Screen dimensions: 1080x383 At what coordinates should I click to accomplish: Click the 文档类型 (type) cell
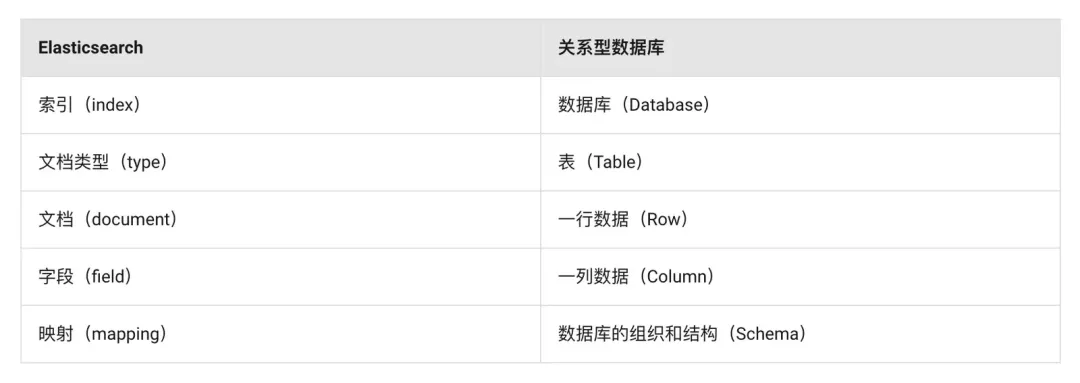point(280,162)
